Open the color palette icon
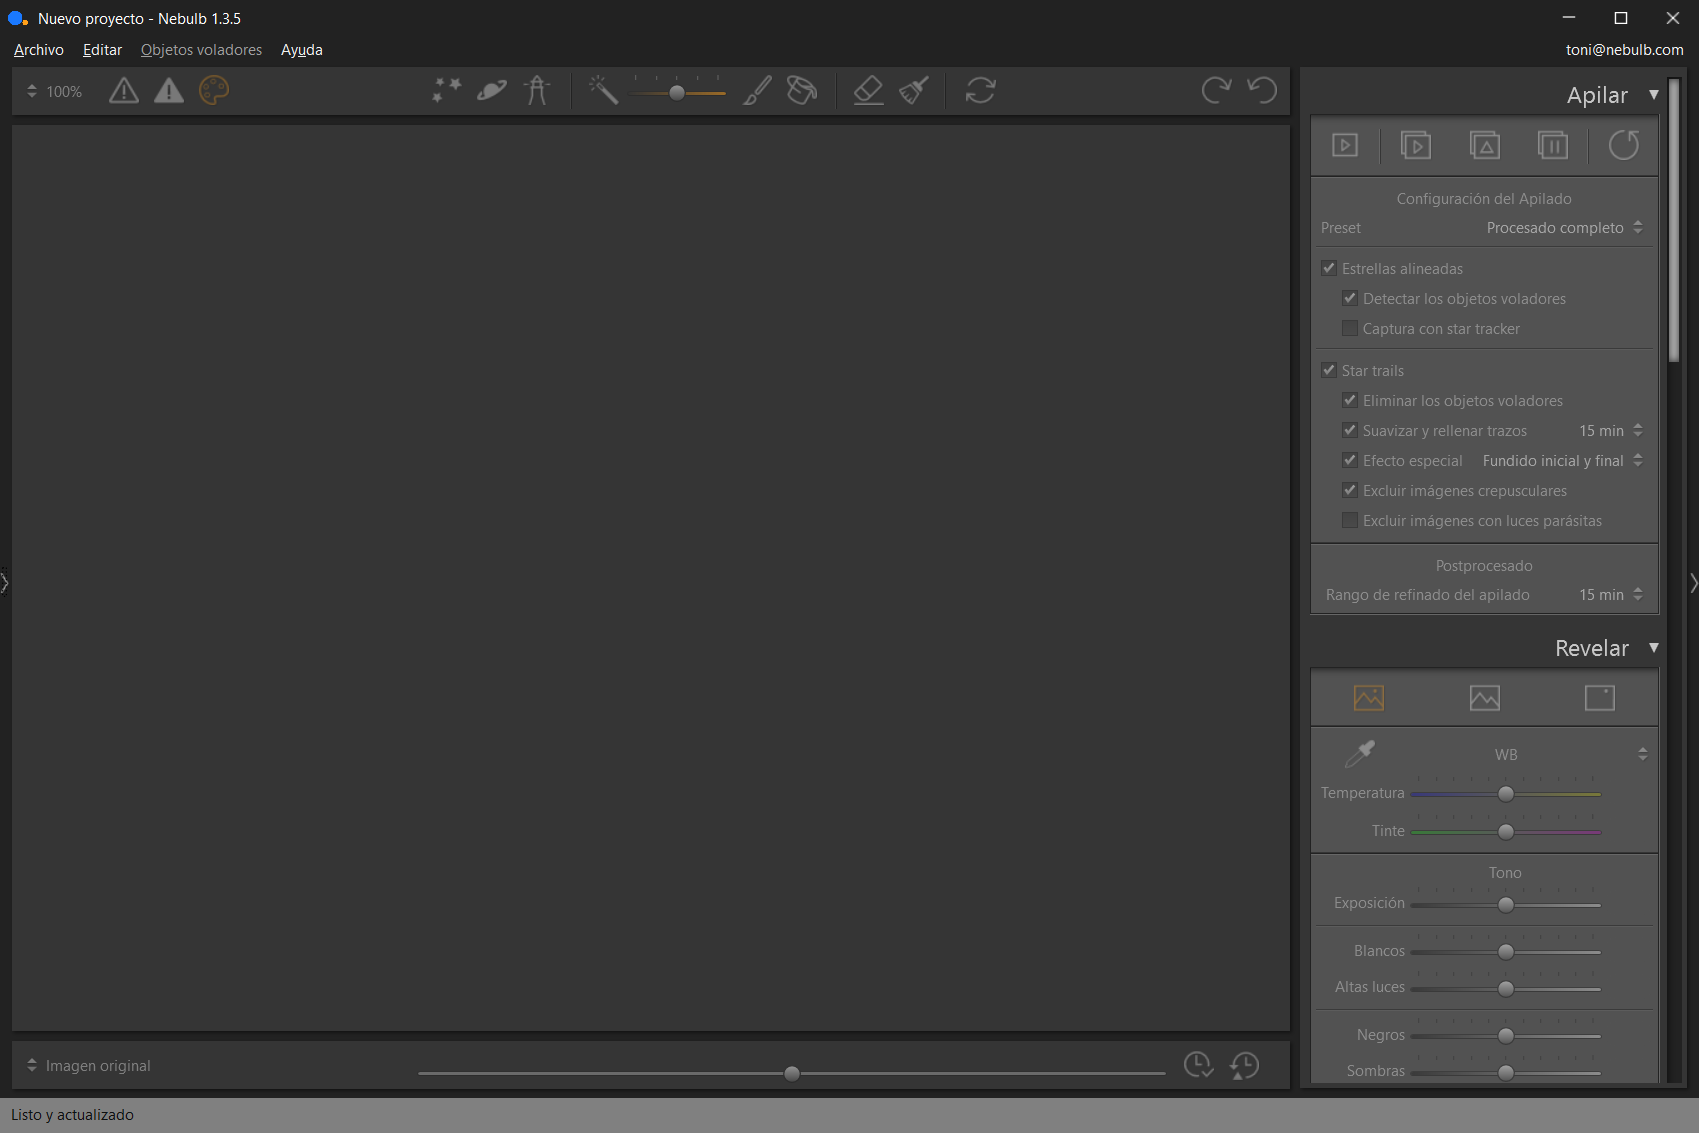Image resolution: width=1699 pixels, height=1133 pixels. [214, 91]
